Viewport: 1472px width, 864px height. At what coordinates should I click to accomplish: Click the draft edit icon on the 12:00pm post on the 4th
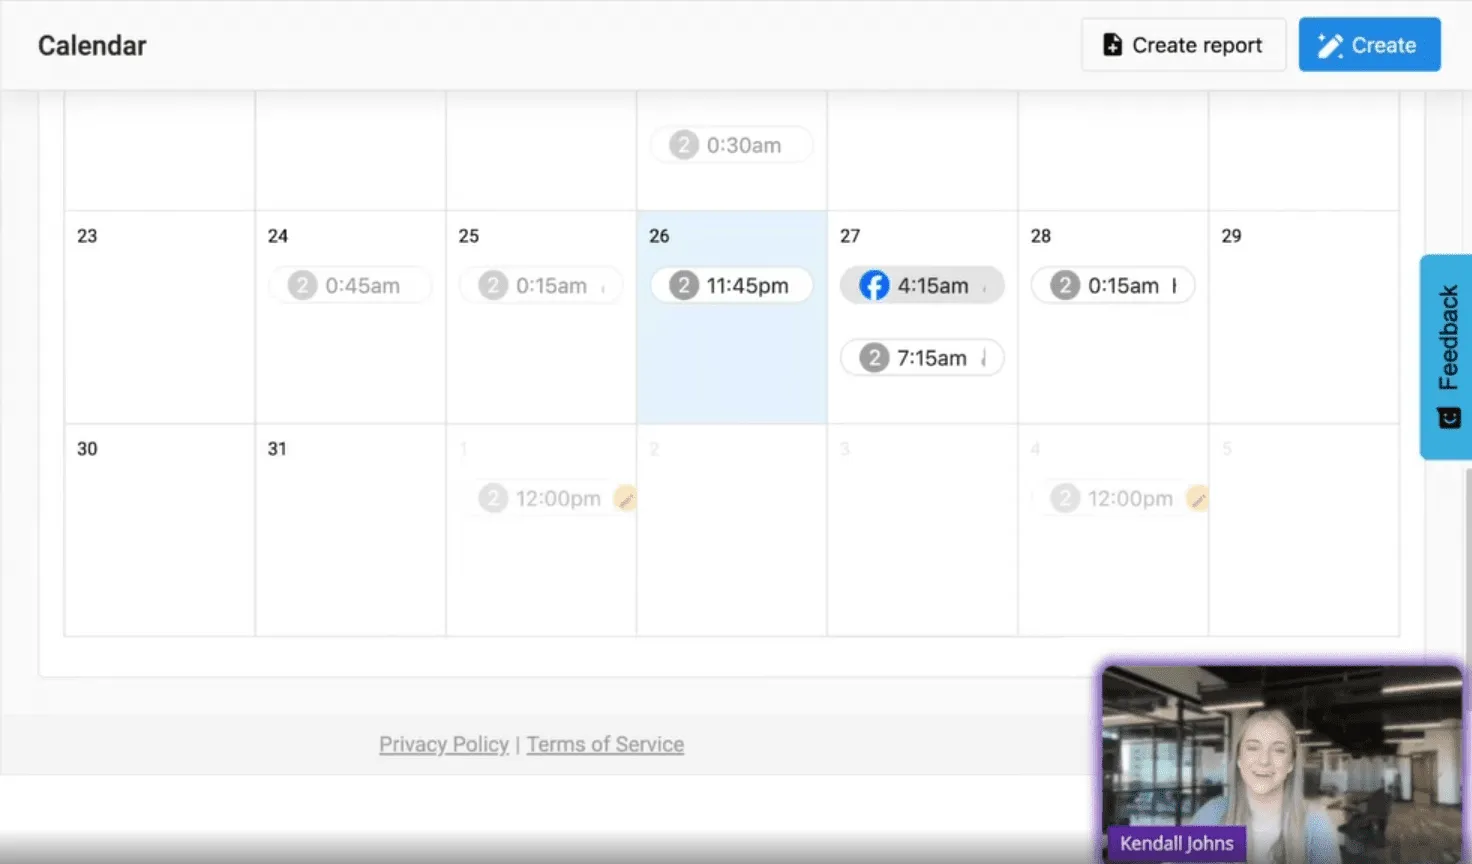click(1198, 498)
